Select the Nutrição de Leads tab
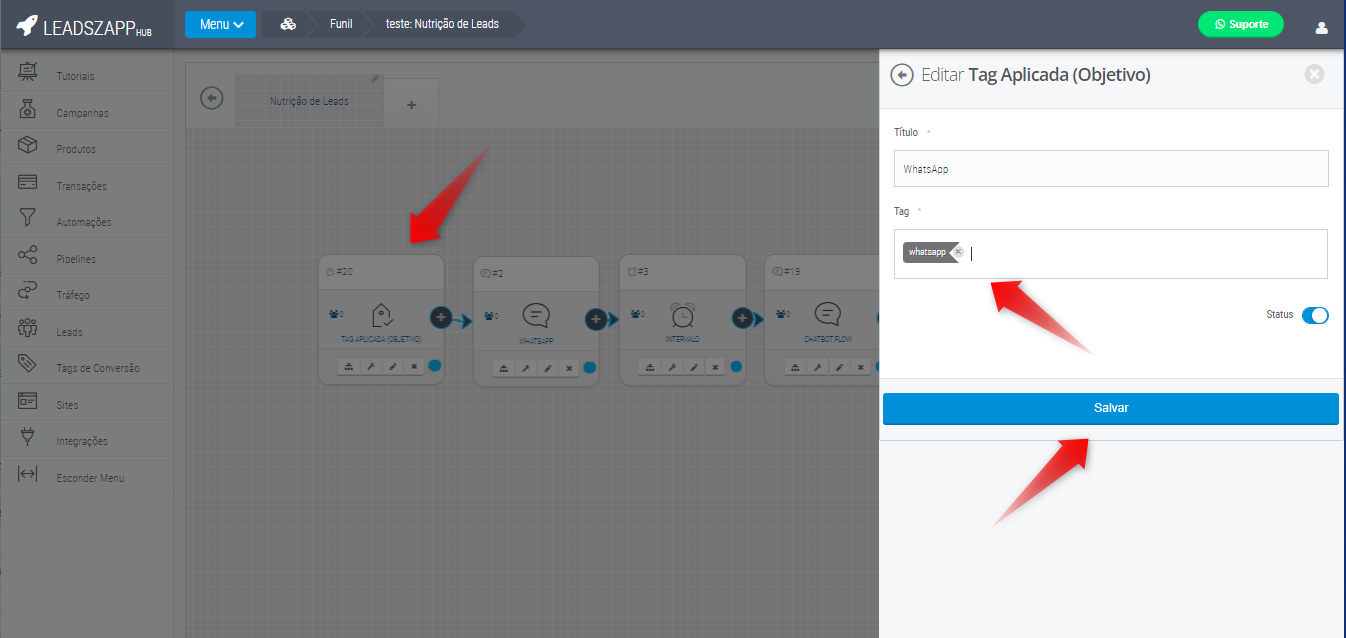 309,102
